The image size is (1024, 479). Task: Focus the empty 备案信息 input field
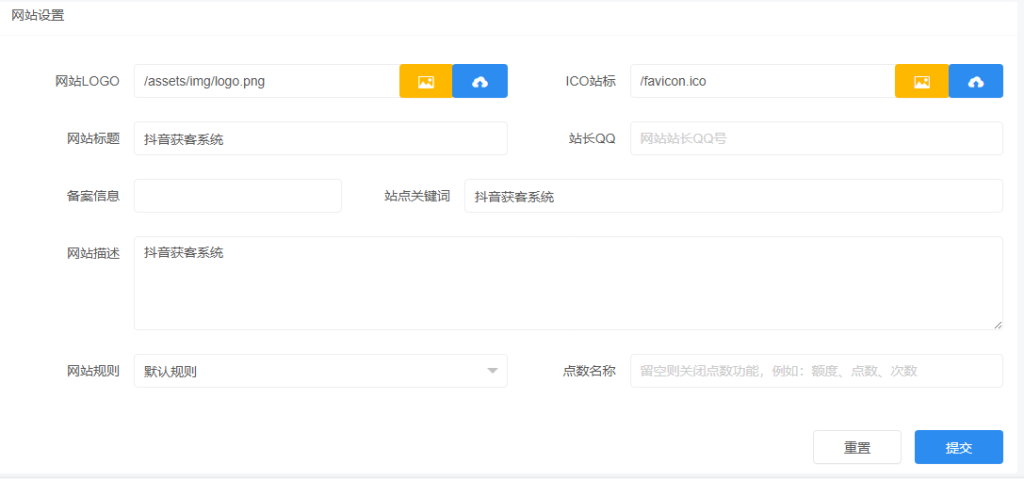pyautogui.click(x=238, y=196)
